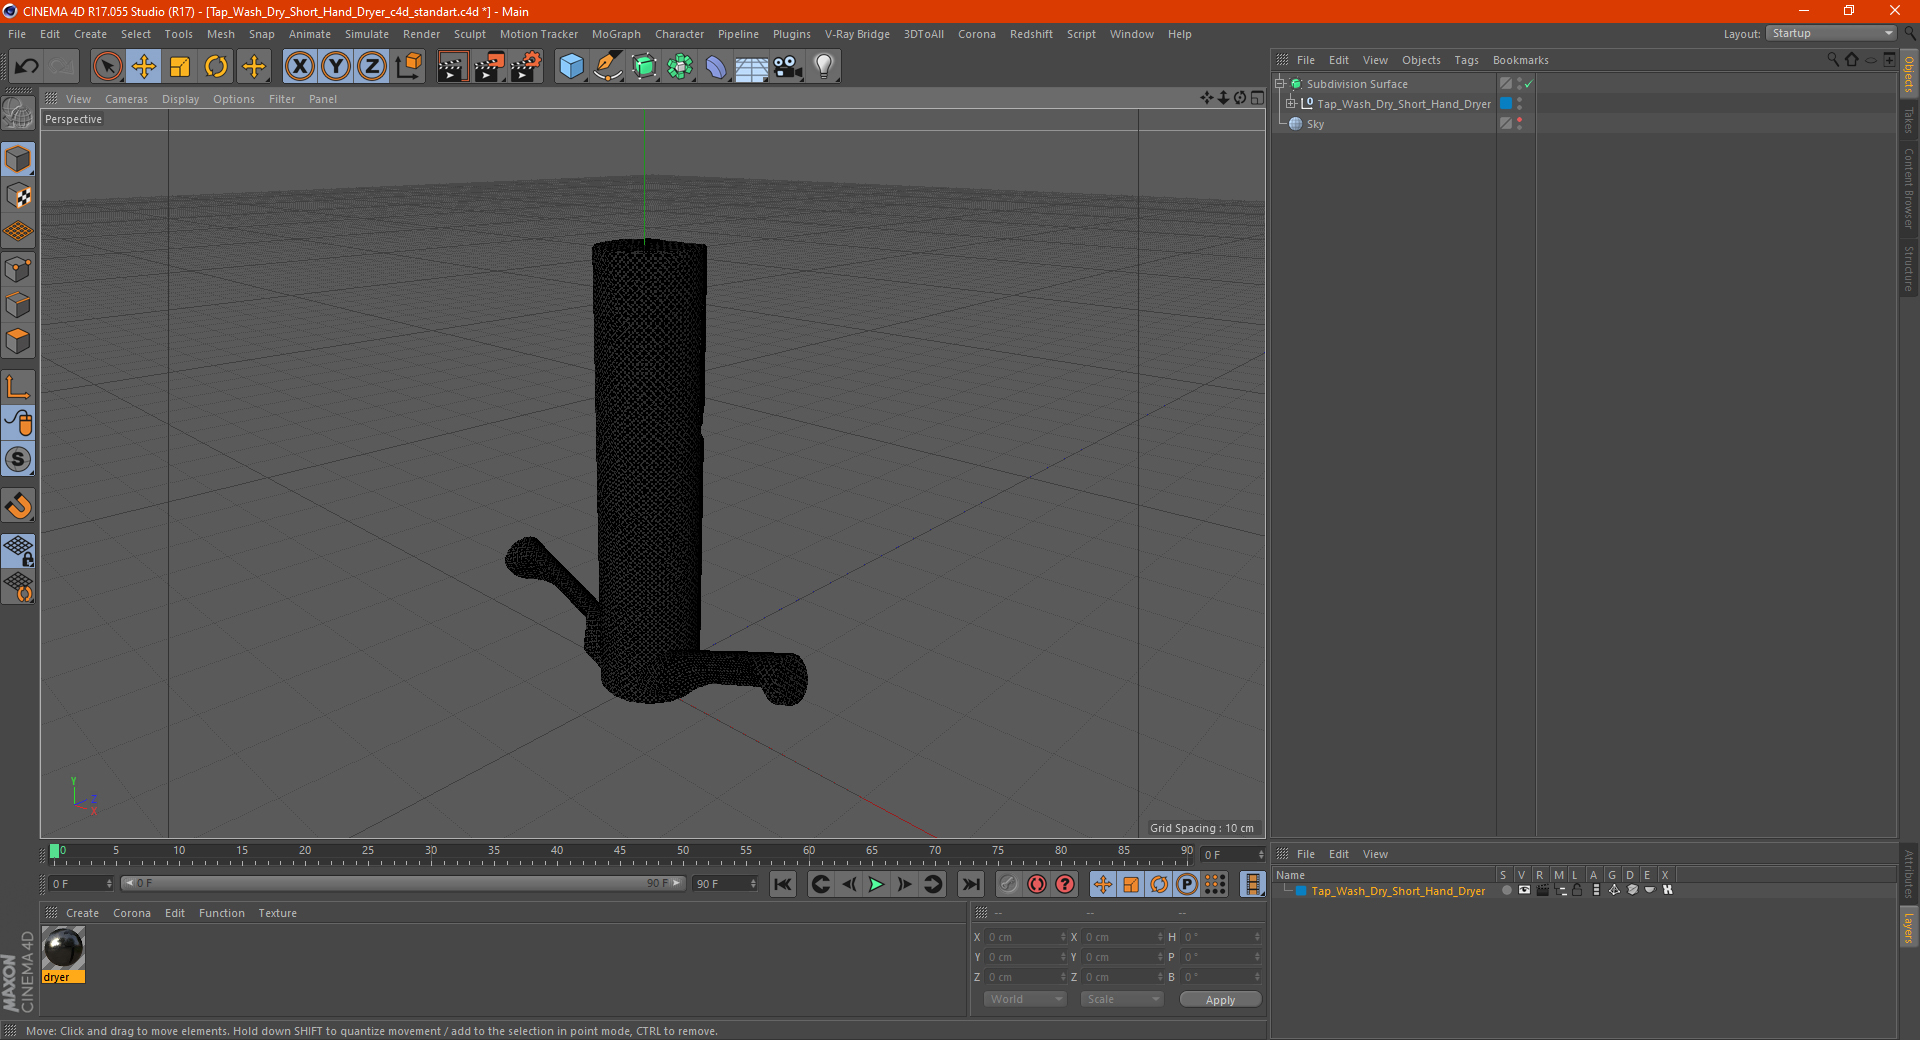Click the Make Editable icon
1920x1040 pixels.
click(x=18, y=114)
